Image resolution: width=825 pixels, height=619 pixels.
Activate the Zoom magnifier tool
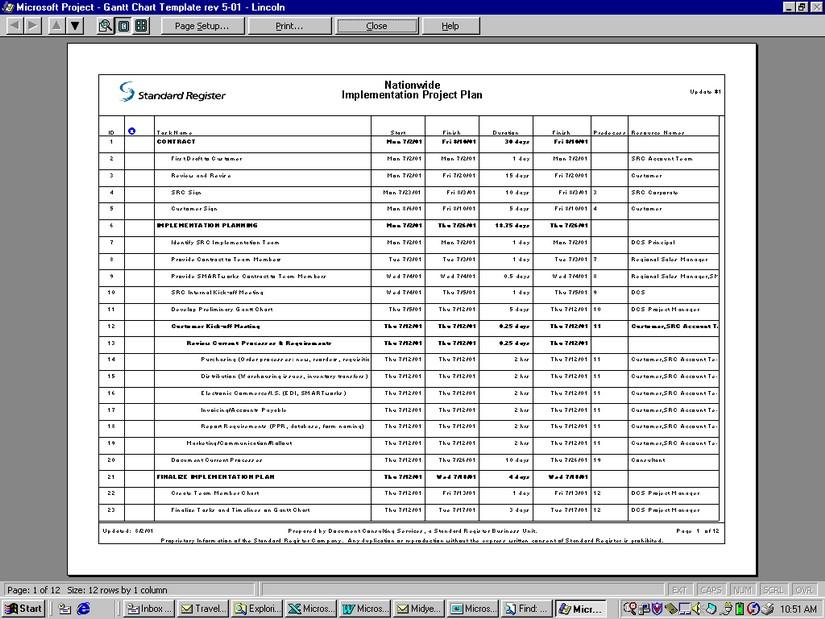tap(105, 25)
